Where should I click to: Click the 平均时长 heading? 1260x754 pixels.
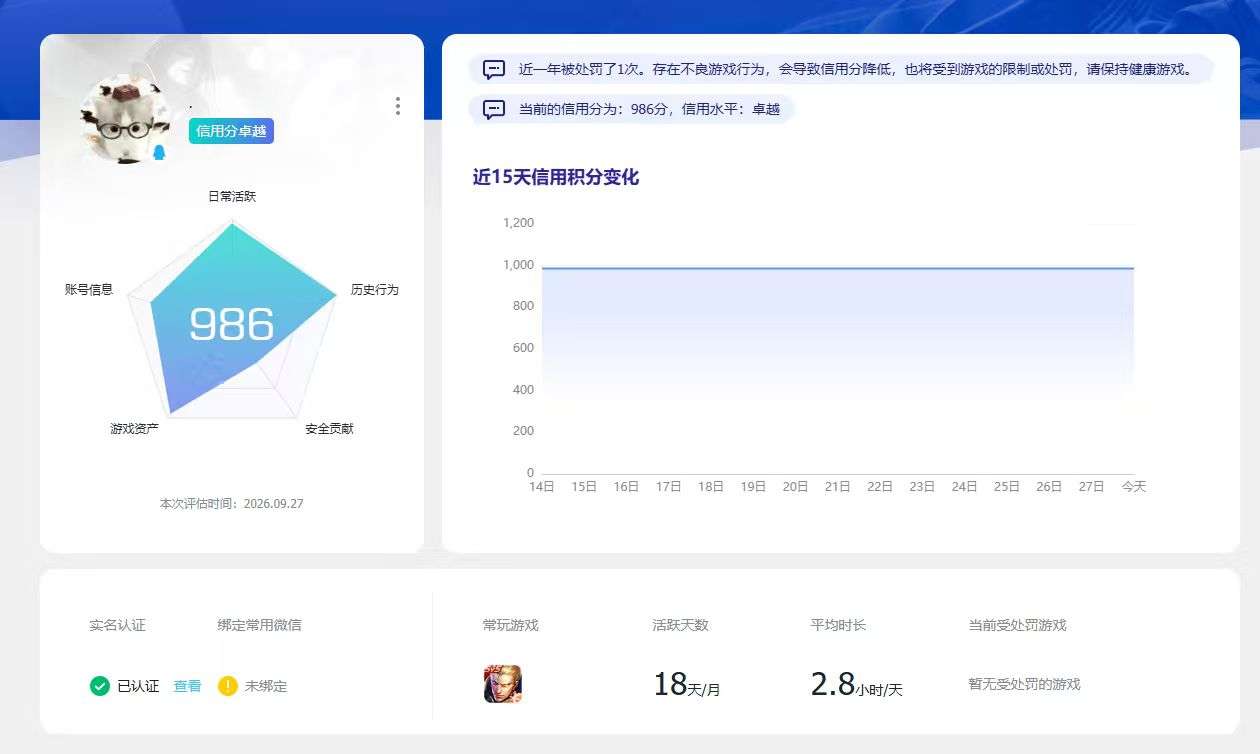click(838, 625)
